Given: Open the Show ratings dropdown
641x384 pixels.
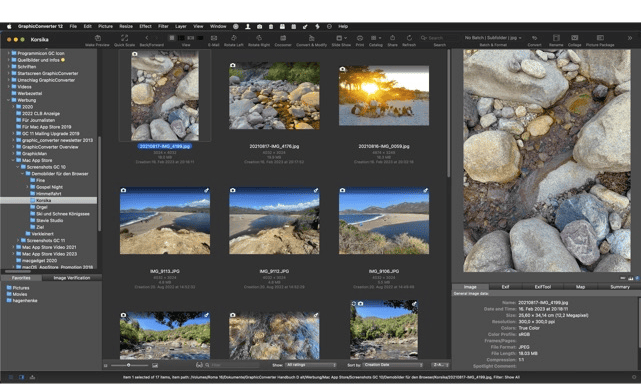Looking at the screenshot, I should pyautogui.click(x=311, y=365).
